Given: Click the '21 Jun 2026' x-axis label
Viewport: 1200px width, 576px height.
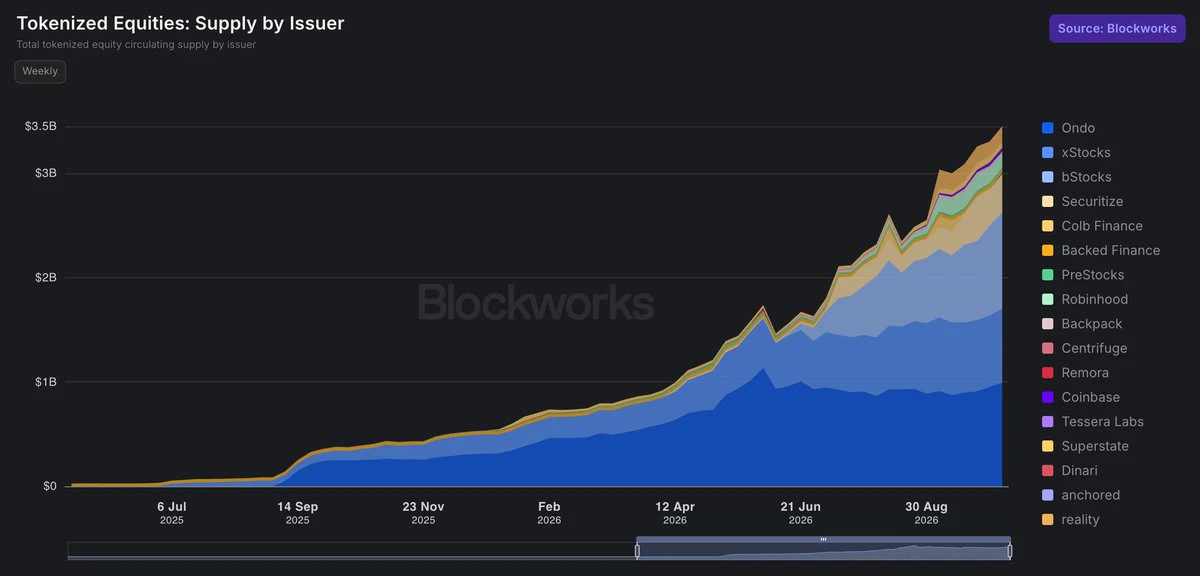Looking at the screenshot, I should pos(801,513).
